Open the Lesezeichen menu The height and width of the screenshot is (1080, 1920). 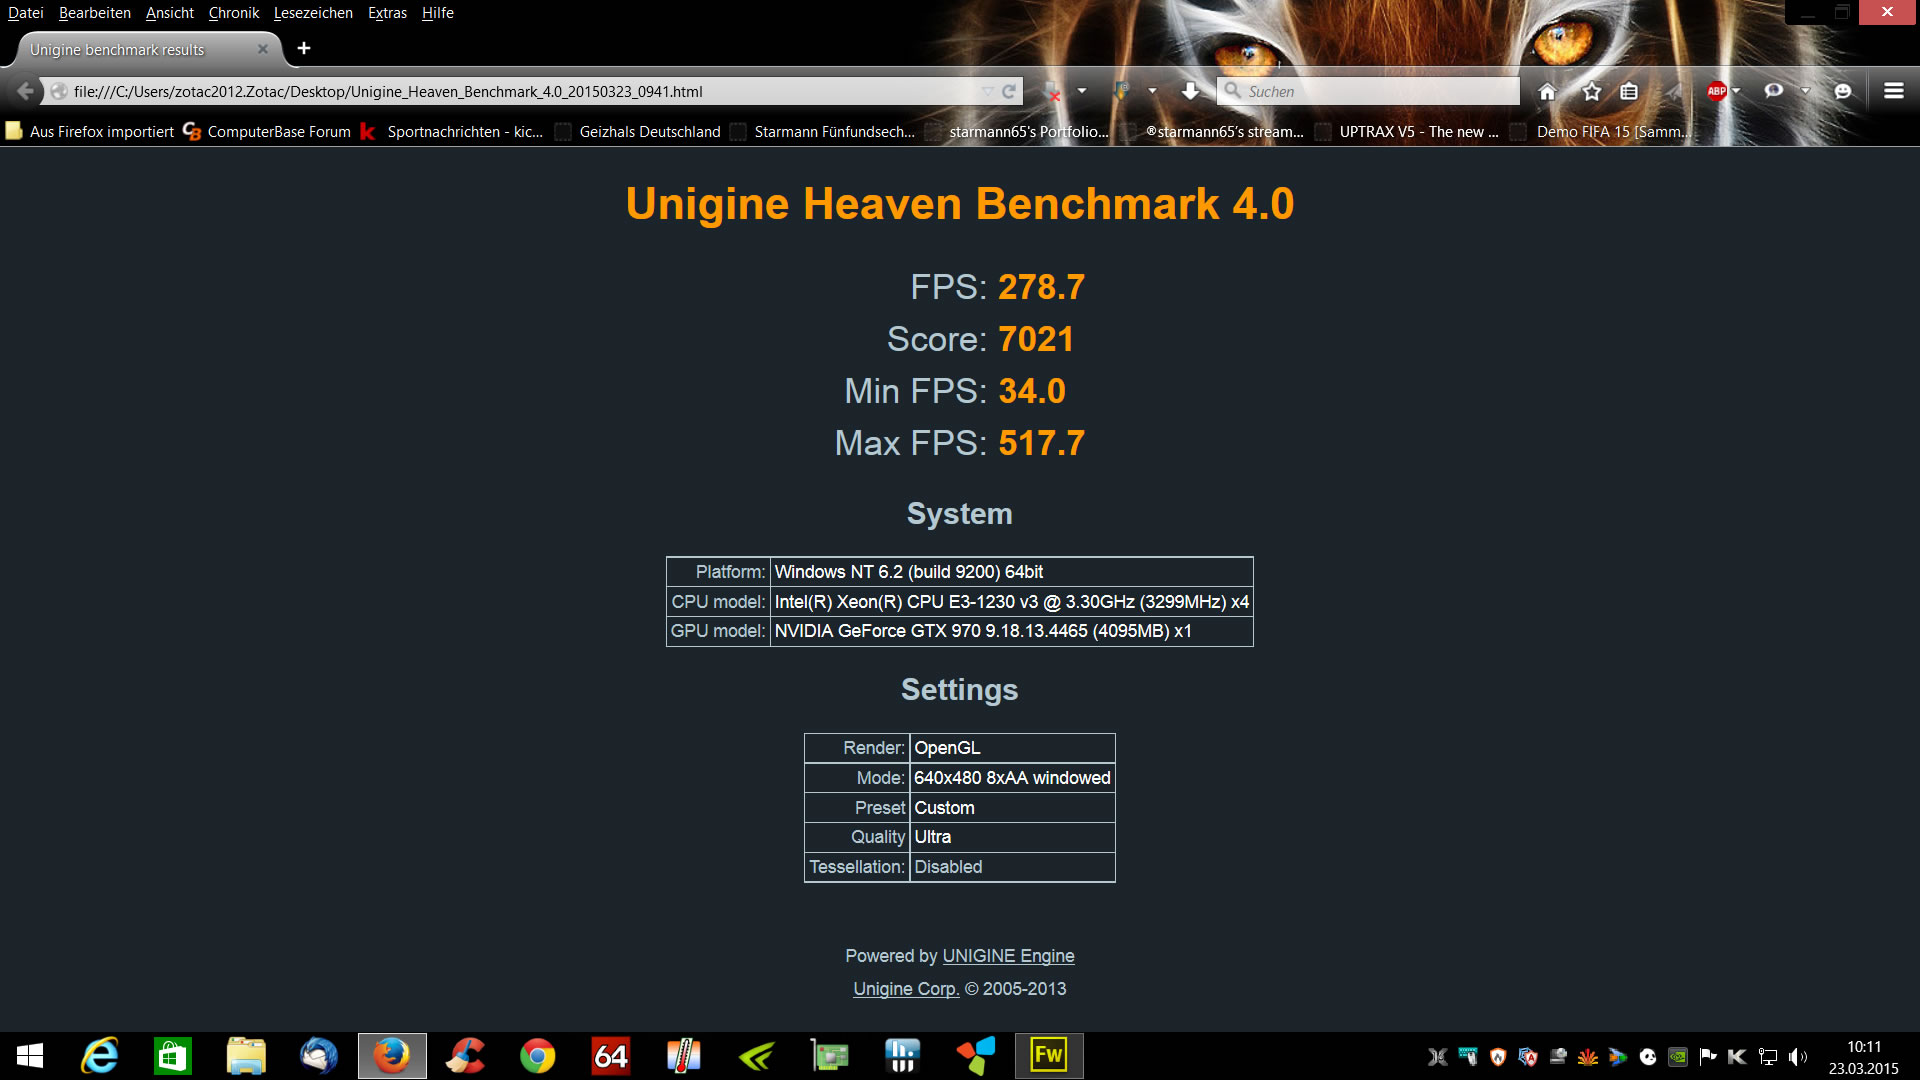(313, 13)
